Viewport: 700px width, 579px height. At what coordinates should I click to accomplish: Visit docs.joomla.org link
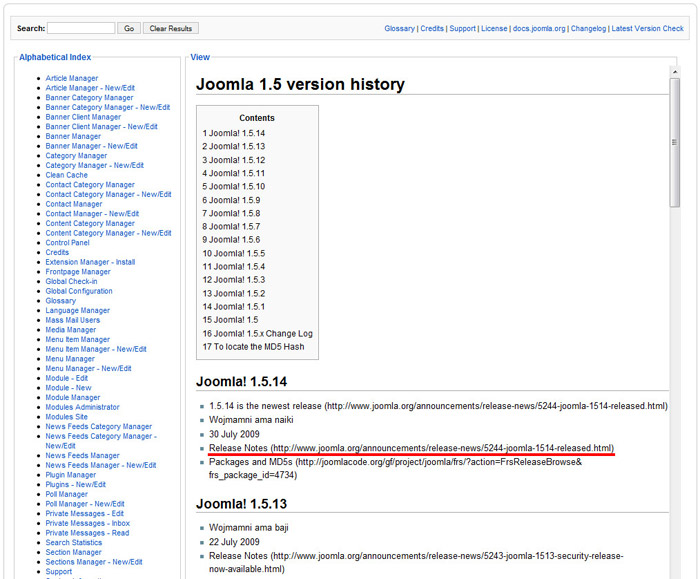tap(539, 28)
